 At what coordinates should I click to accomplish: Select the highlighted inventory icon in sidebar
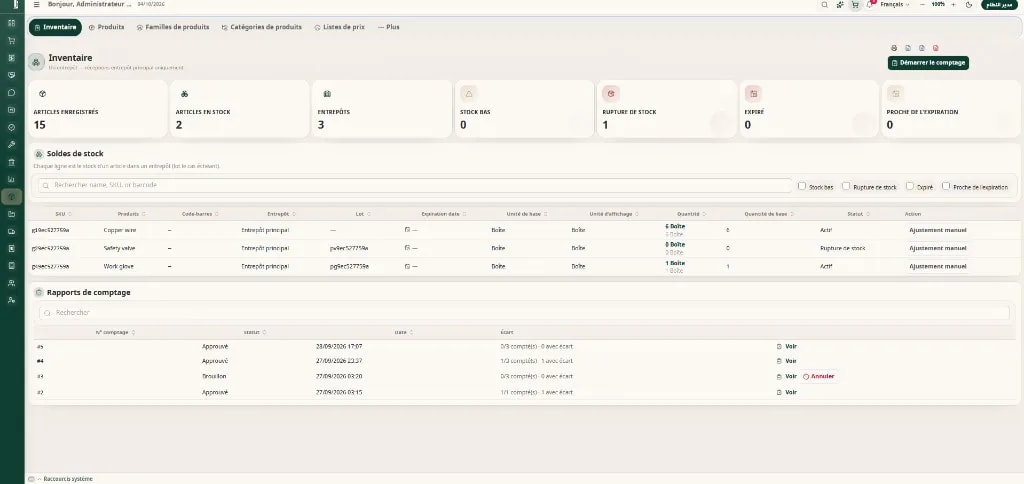click(x=11, y=197)
